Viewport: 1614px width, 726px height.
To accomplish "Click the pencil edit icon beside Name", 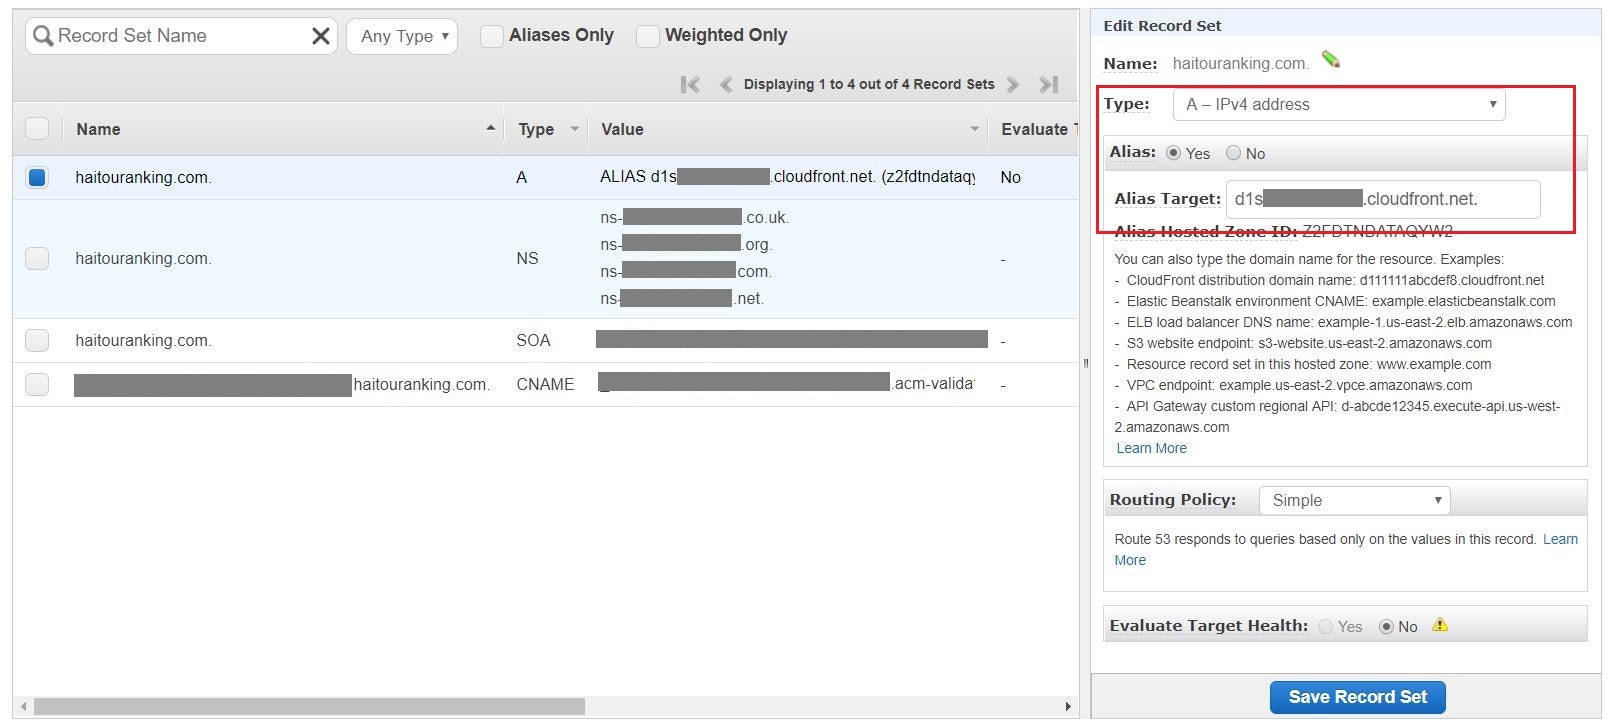I will [x=1331, y=60].
